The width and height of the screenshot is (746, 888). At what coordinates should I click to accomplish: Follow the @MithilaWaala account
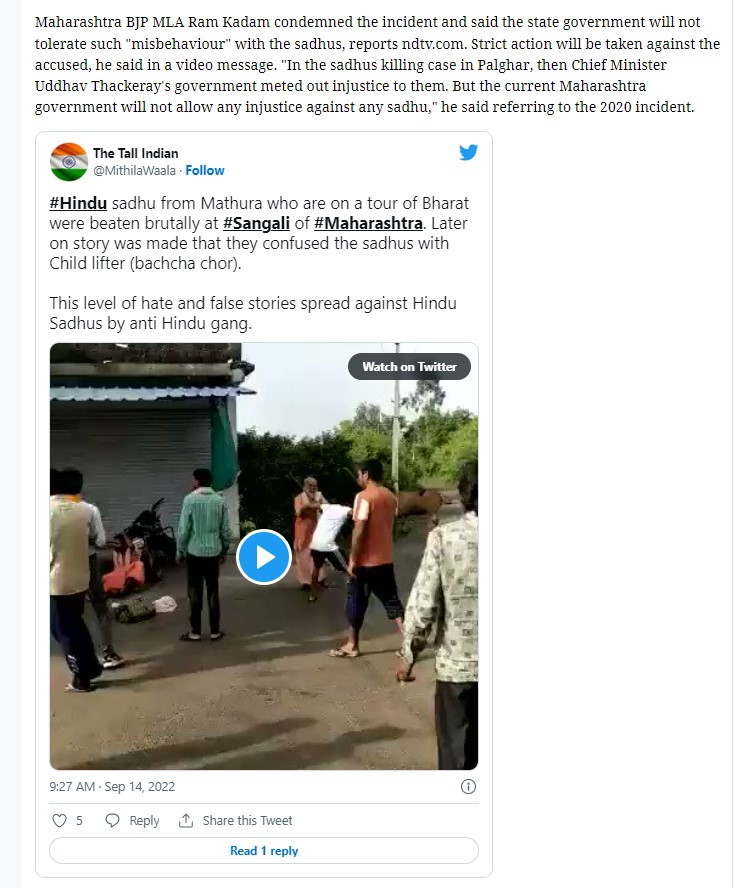tap(205, 170)
